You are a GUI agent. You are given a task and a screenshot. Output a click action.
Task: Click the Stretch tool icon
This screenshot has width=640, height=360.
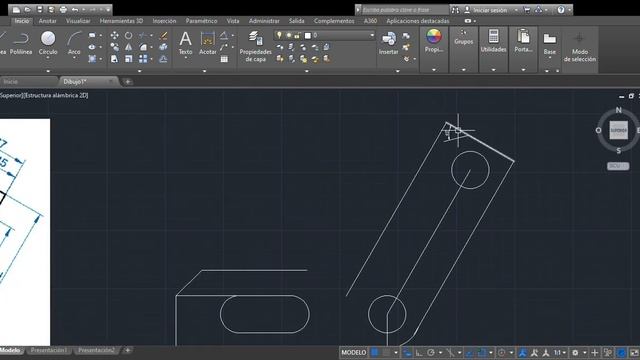point(114,59)
